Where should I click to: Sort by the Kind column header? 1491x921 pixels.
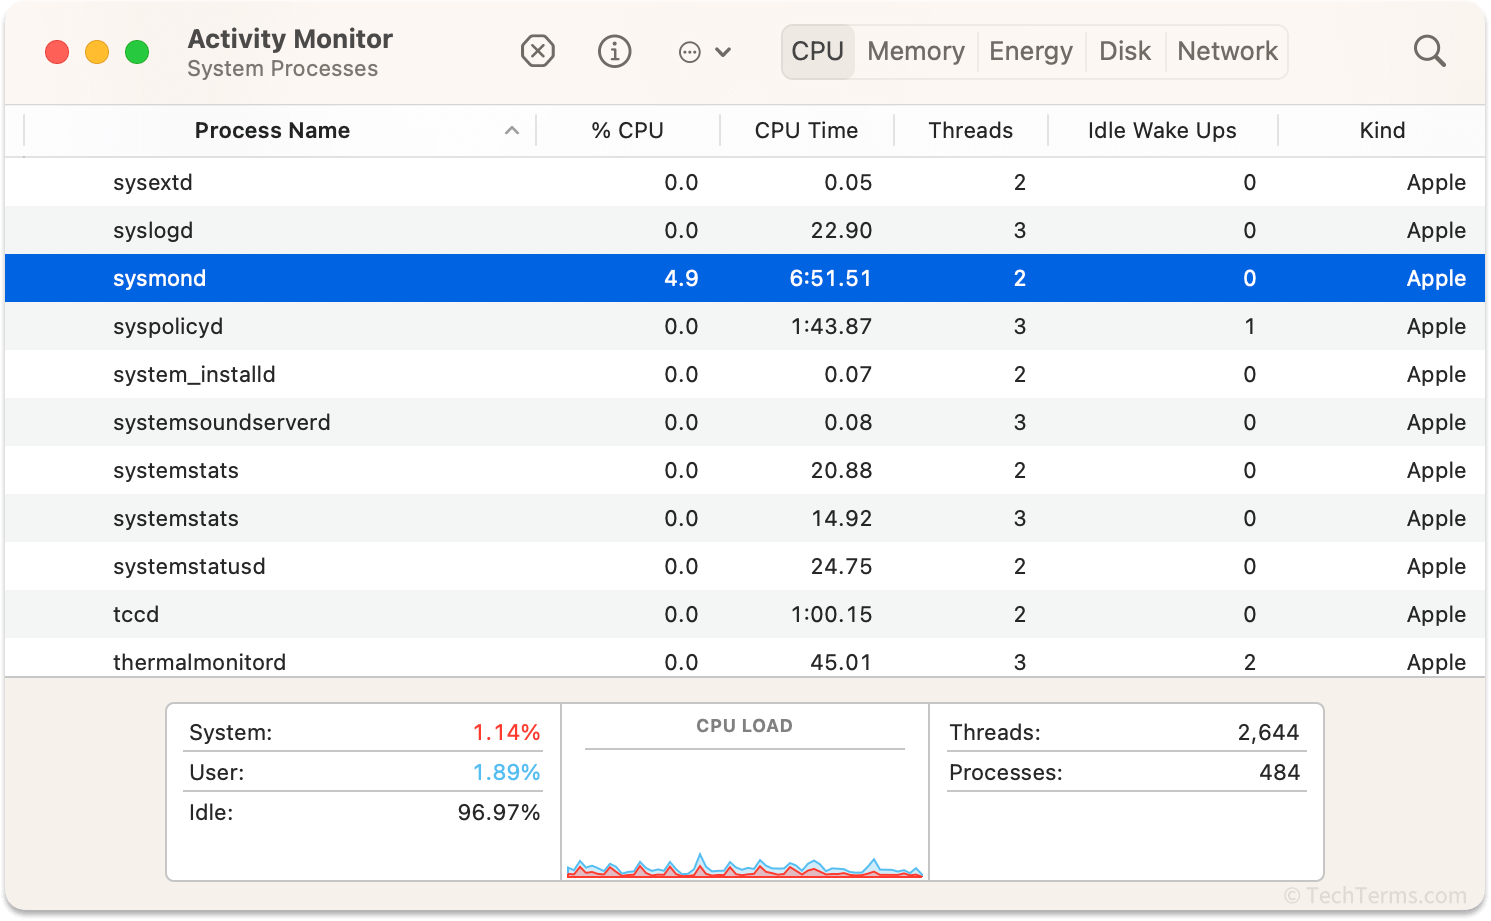(x=1382, y=131)
